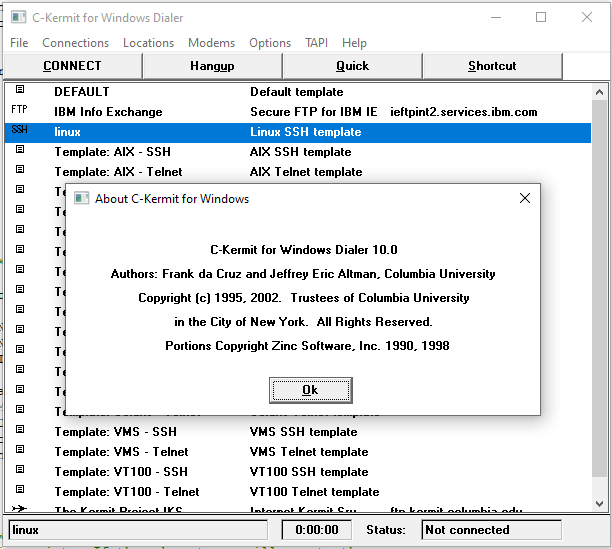This screenshot has width=612, height=549.
Task: Click the linux field in status bar
Action: (138, 530)
